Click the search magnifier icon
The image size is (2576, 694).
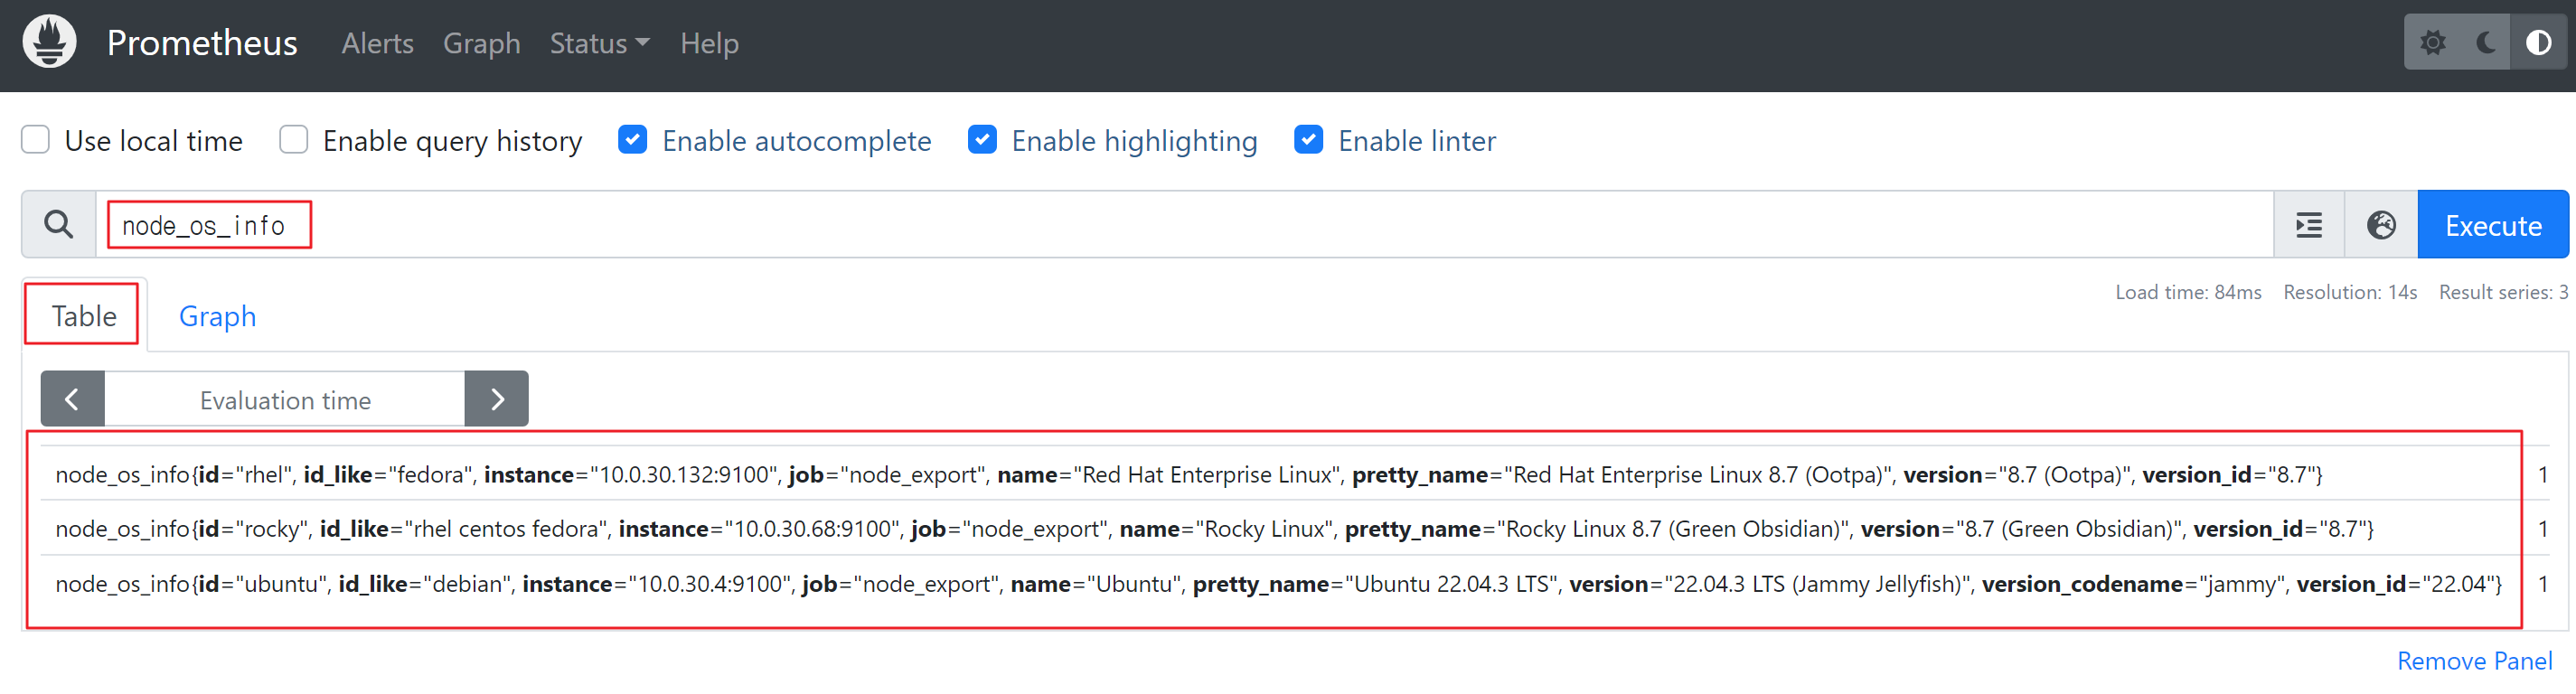pyautogui.click(x=59, y=224)
